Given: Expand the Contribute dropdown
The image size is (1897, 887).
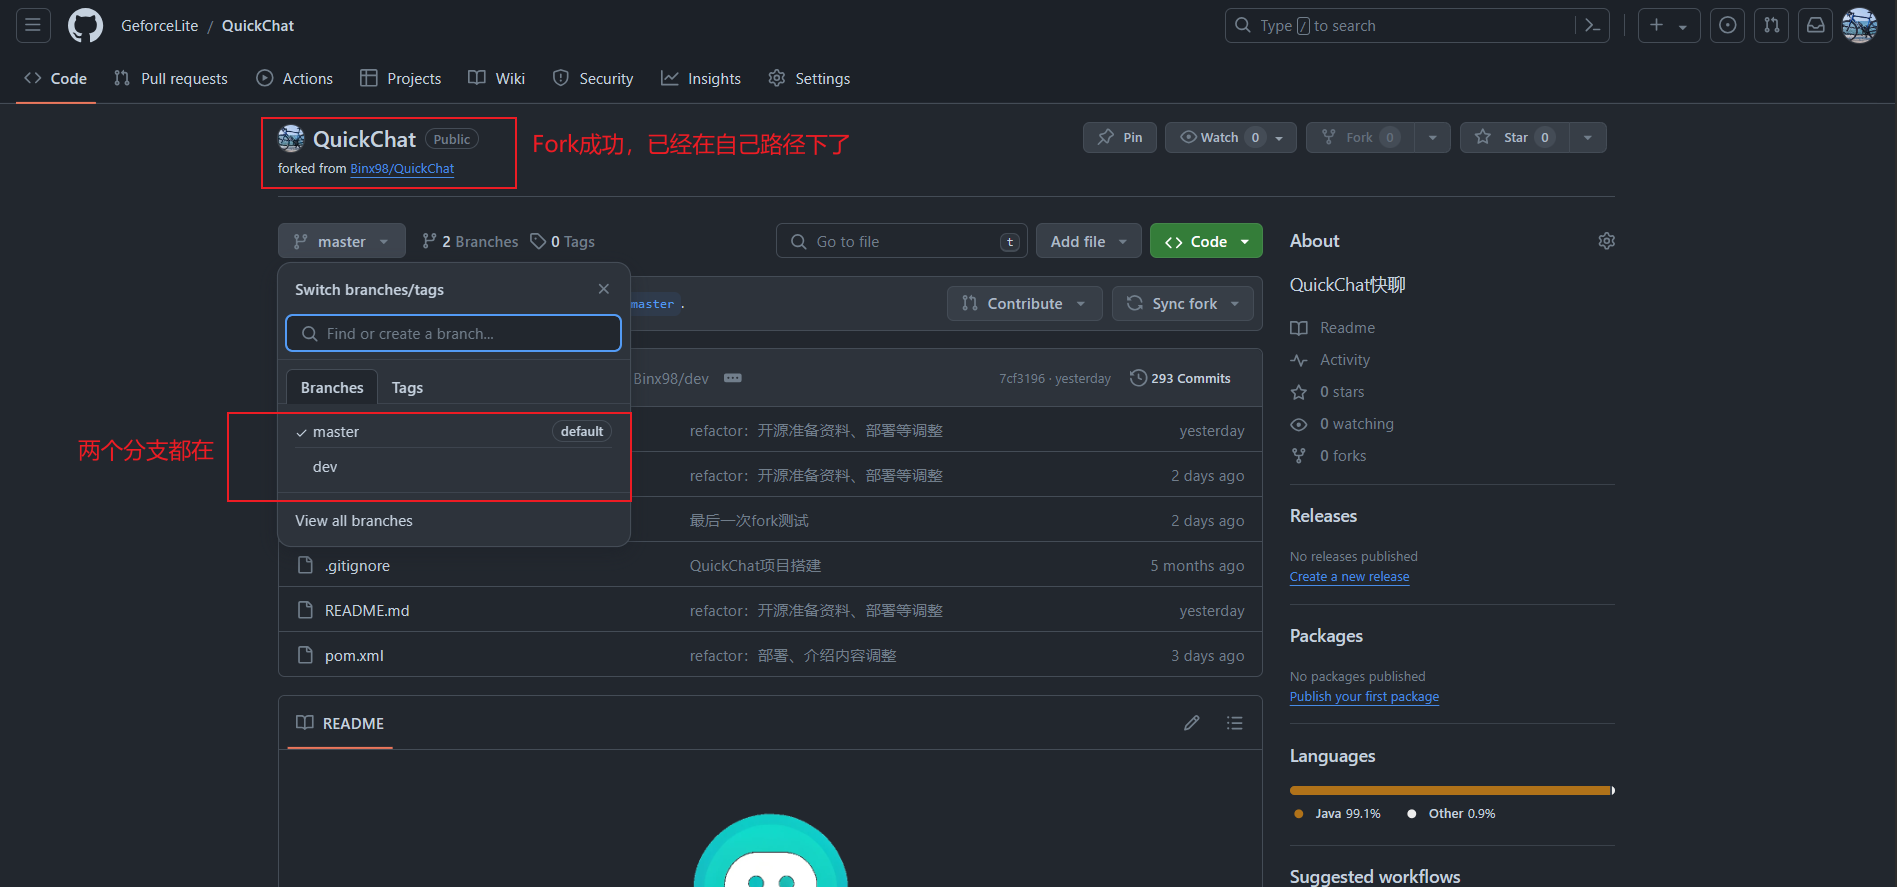Looking at the screenshot, I should (1025, 303).
